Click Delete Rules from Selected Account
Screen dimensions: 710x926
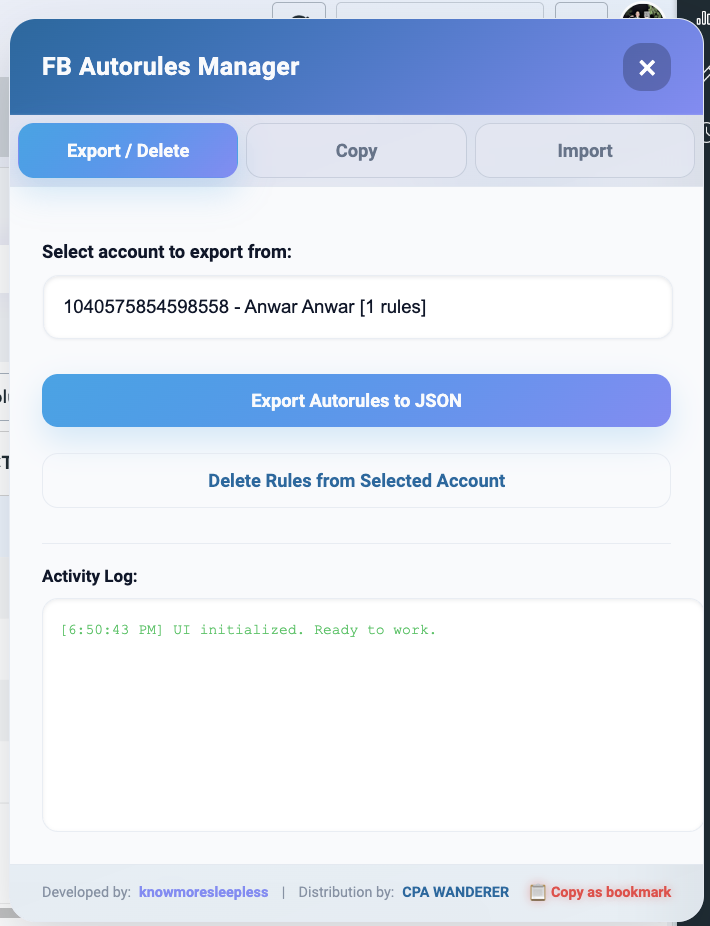356,481
